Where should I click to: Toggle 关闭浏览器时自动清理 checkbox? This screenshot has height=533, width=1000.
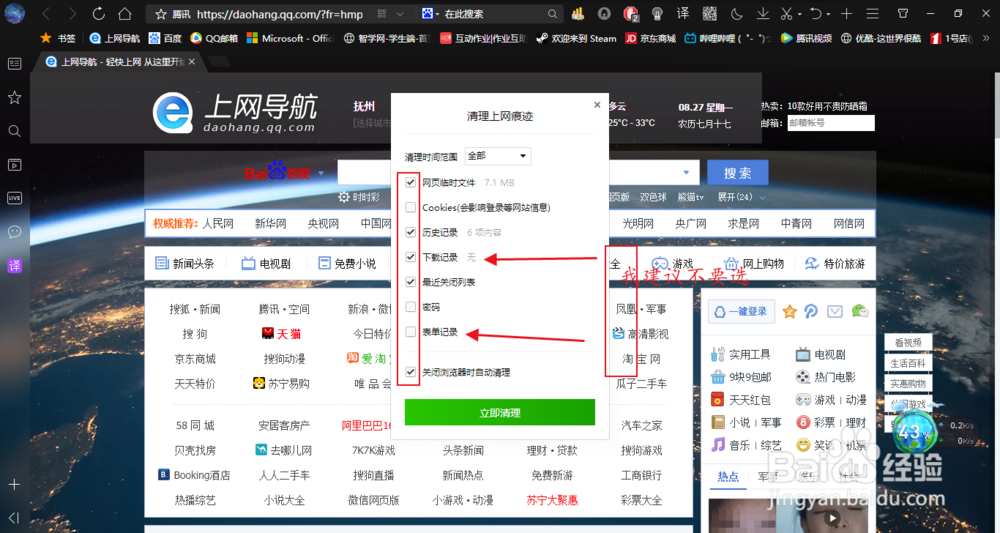click(411, 372)
